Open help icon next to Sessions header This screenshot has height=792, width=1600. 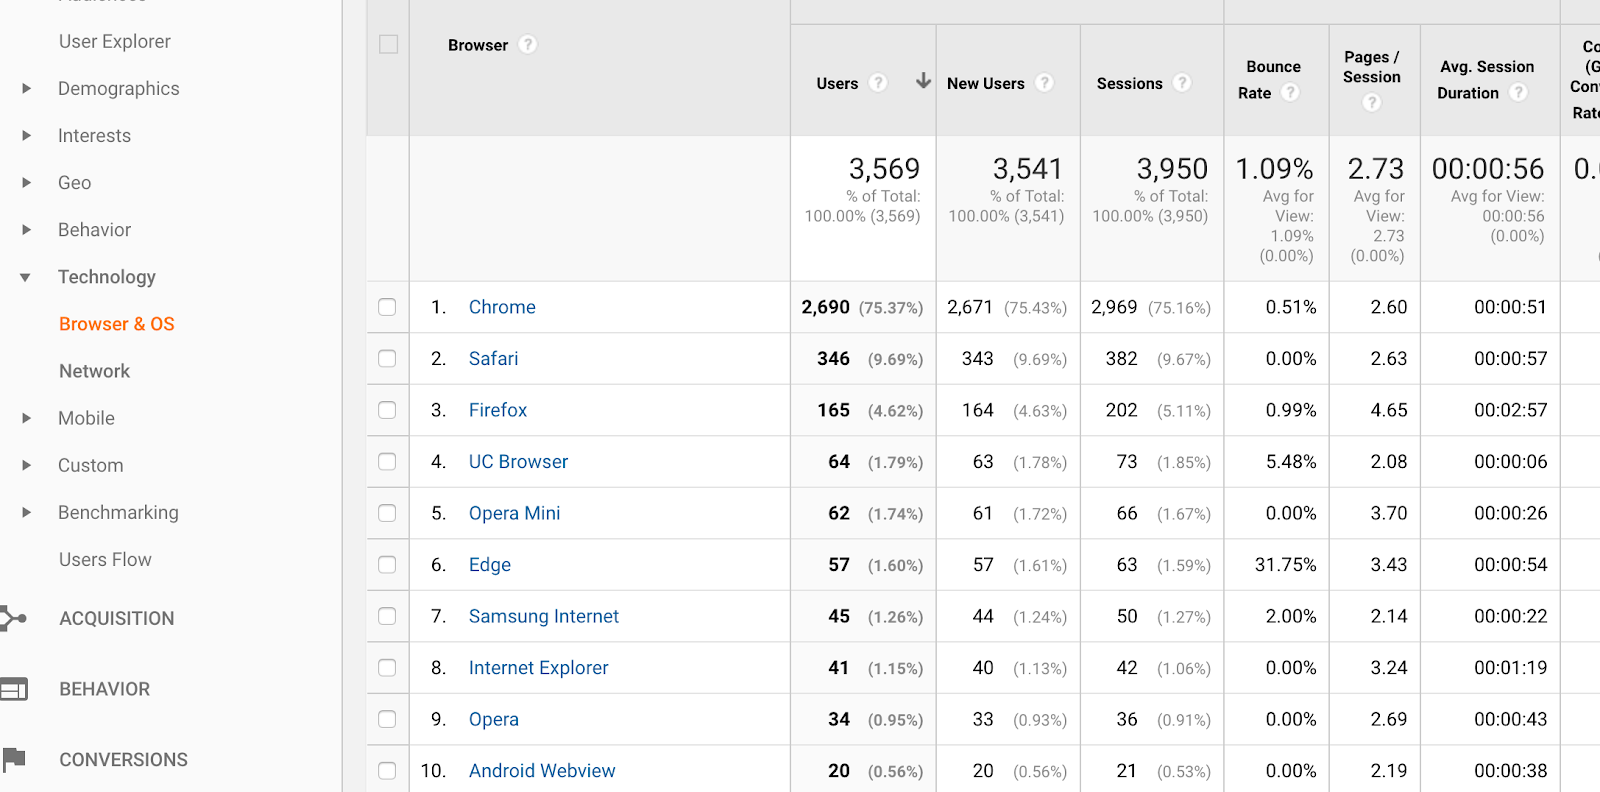pos(1182,83)
